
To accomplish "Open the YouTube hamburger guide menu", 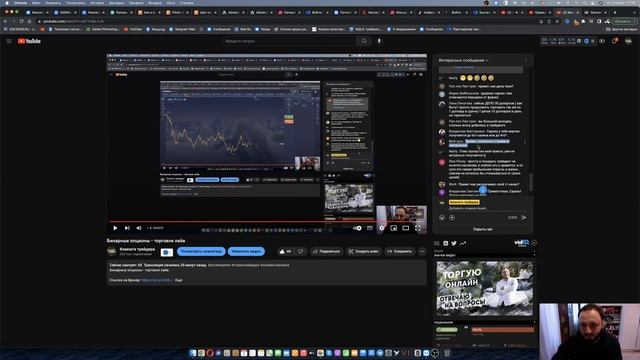I will 9,41.
